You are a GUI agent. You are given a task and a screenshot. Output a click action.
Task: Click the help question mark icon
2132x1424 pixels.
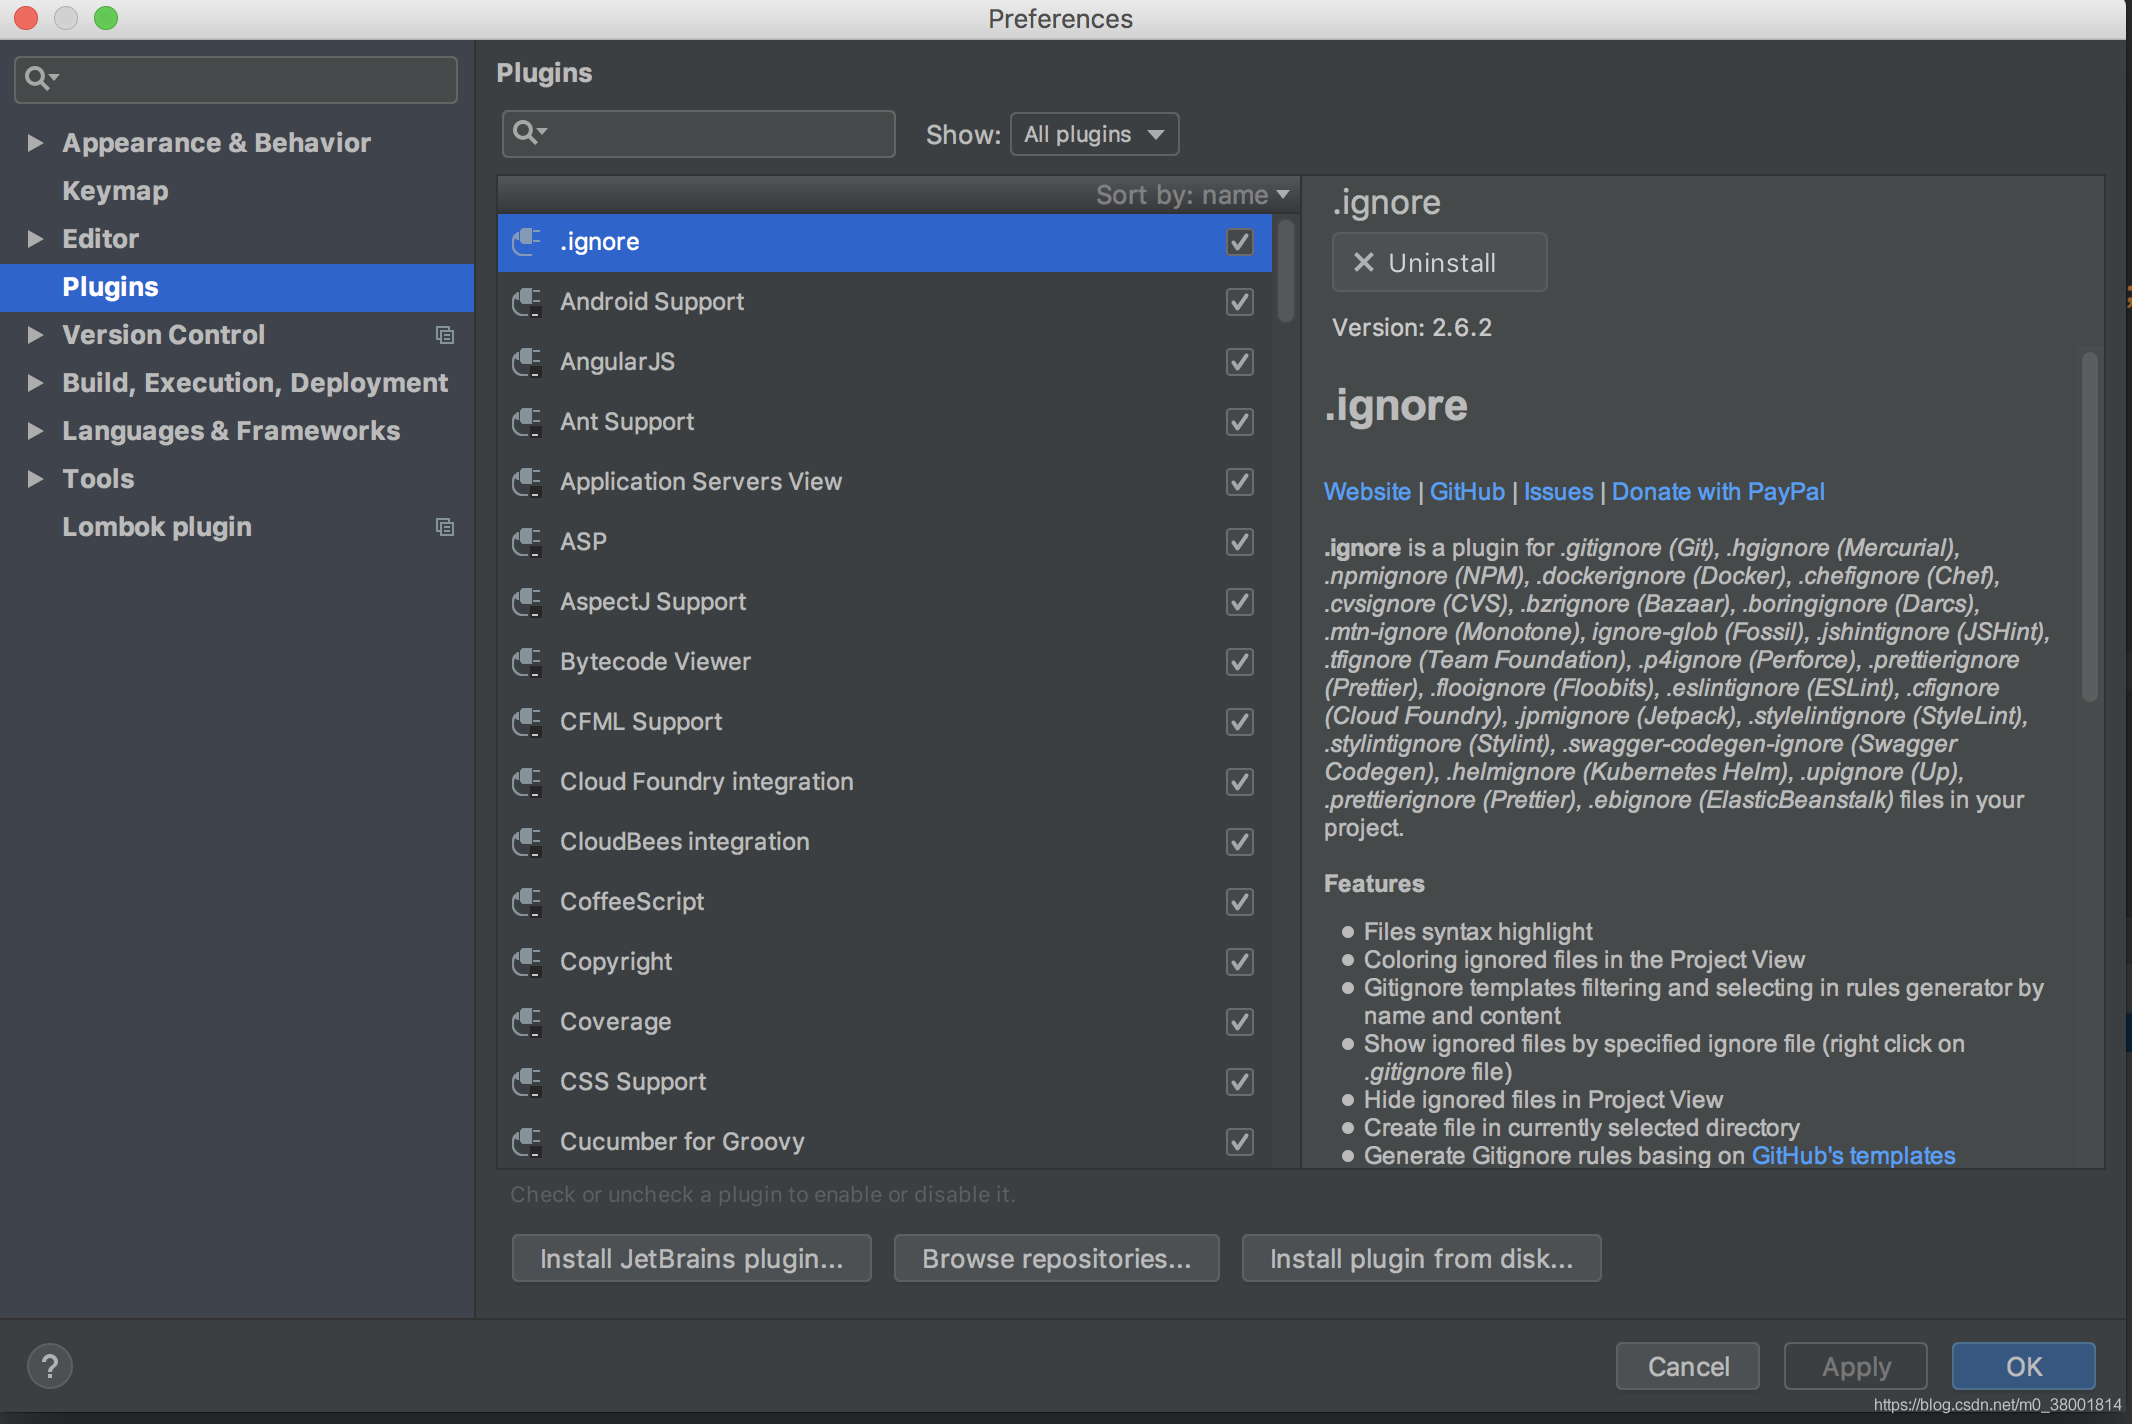coord(49,1366)
